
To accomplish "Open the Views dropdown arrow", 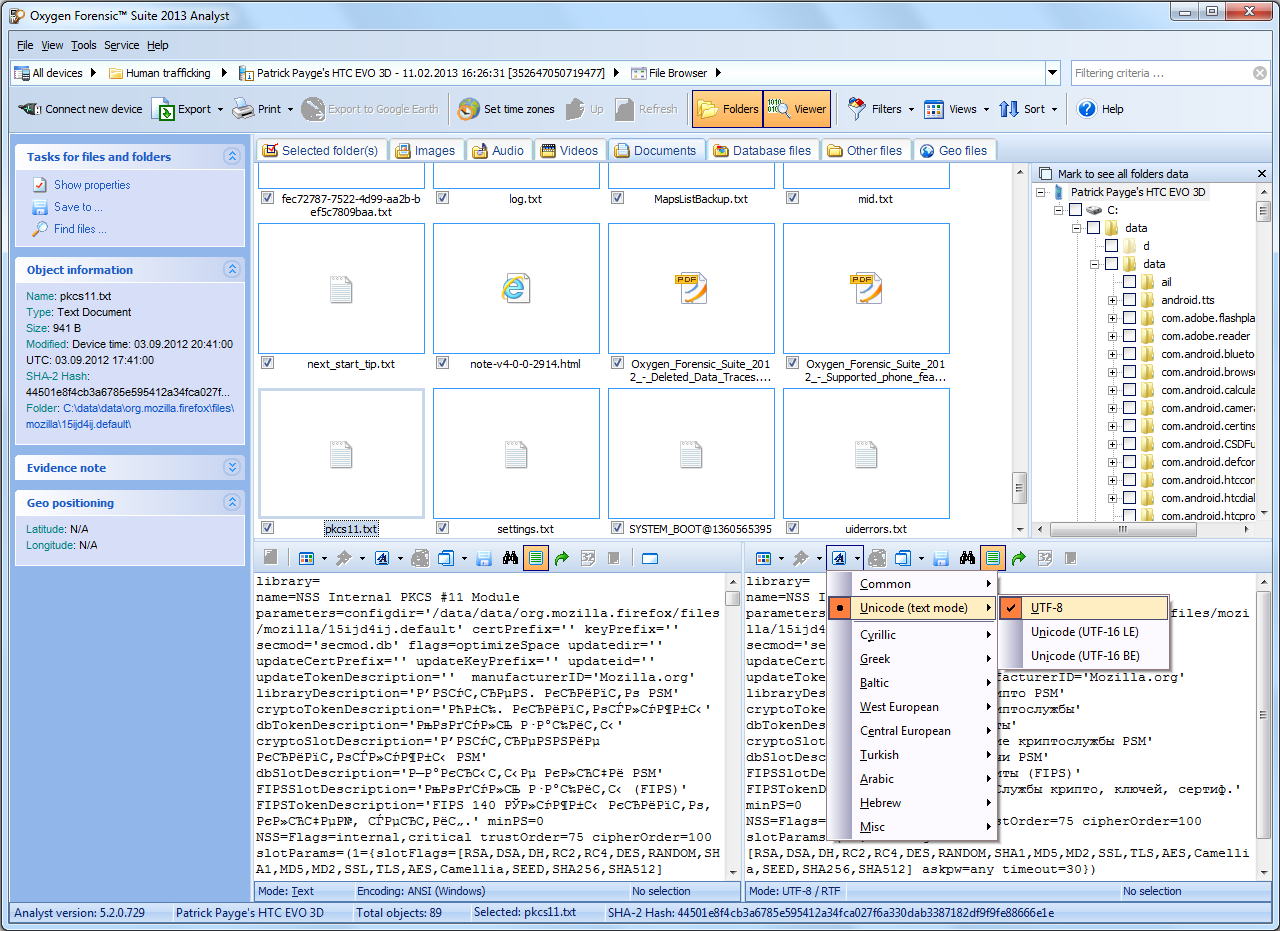I will coord(985,109).
